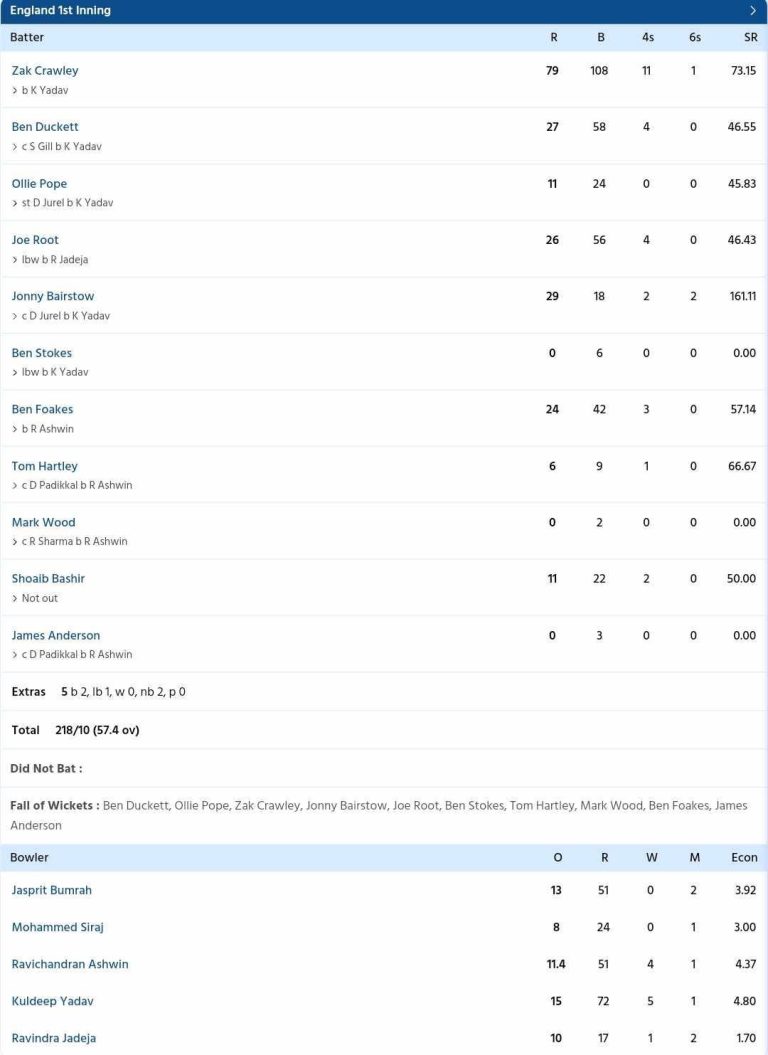
Task: Expand the England 1st Inning header chevron
Action: [755, 10]
